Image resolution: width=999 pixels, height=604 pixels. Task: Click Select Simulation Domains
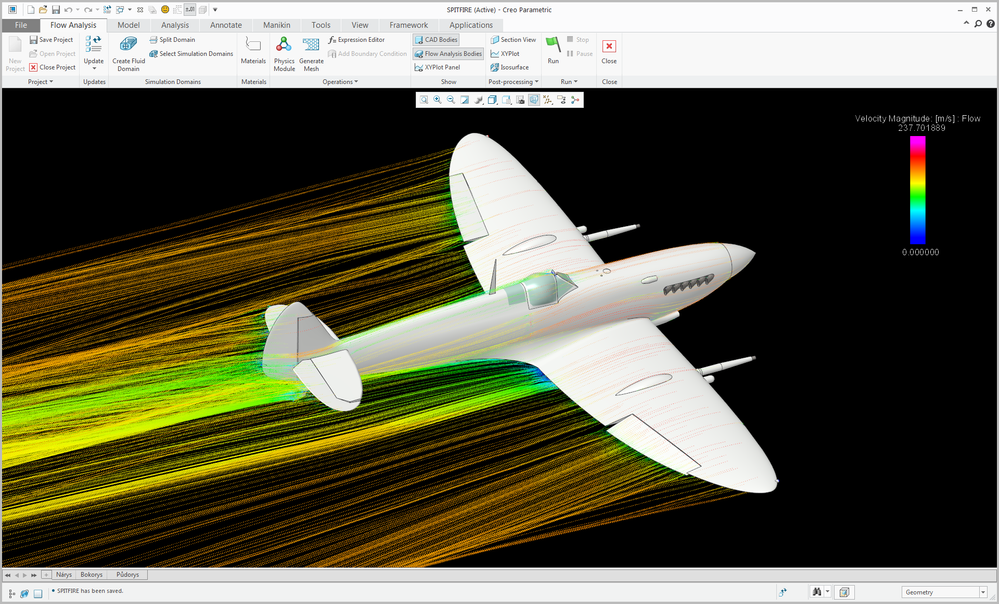[191, 54]
